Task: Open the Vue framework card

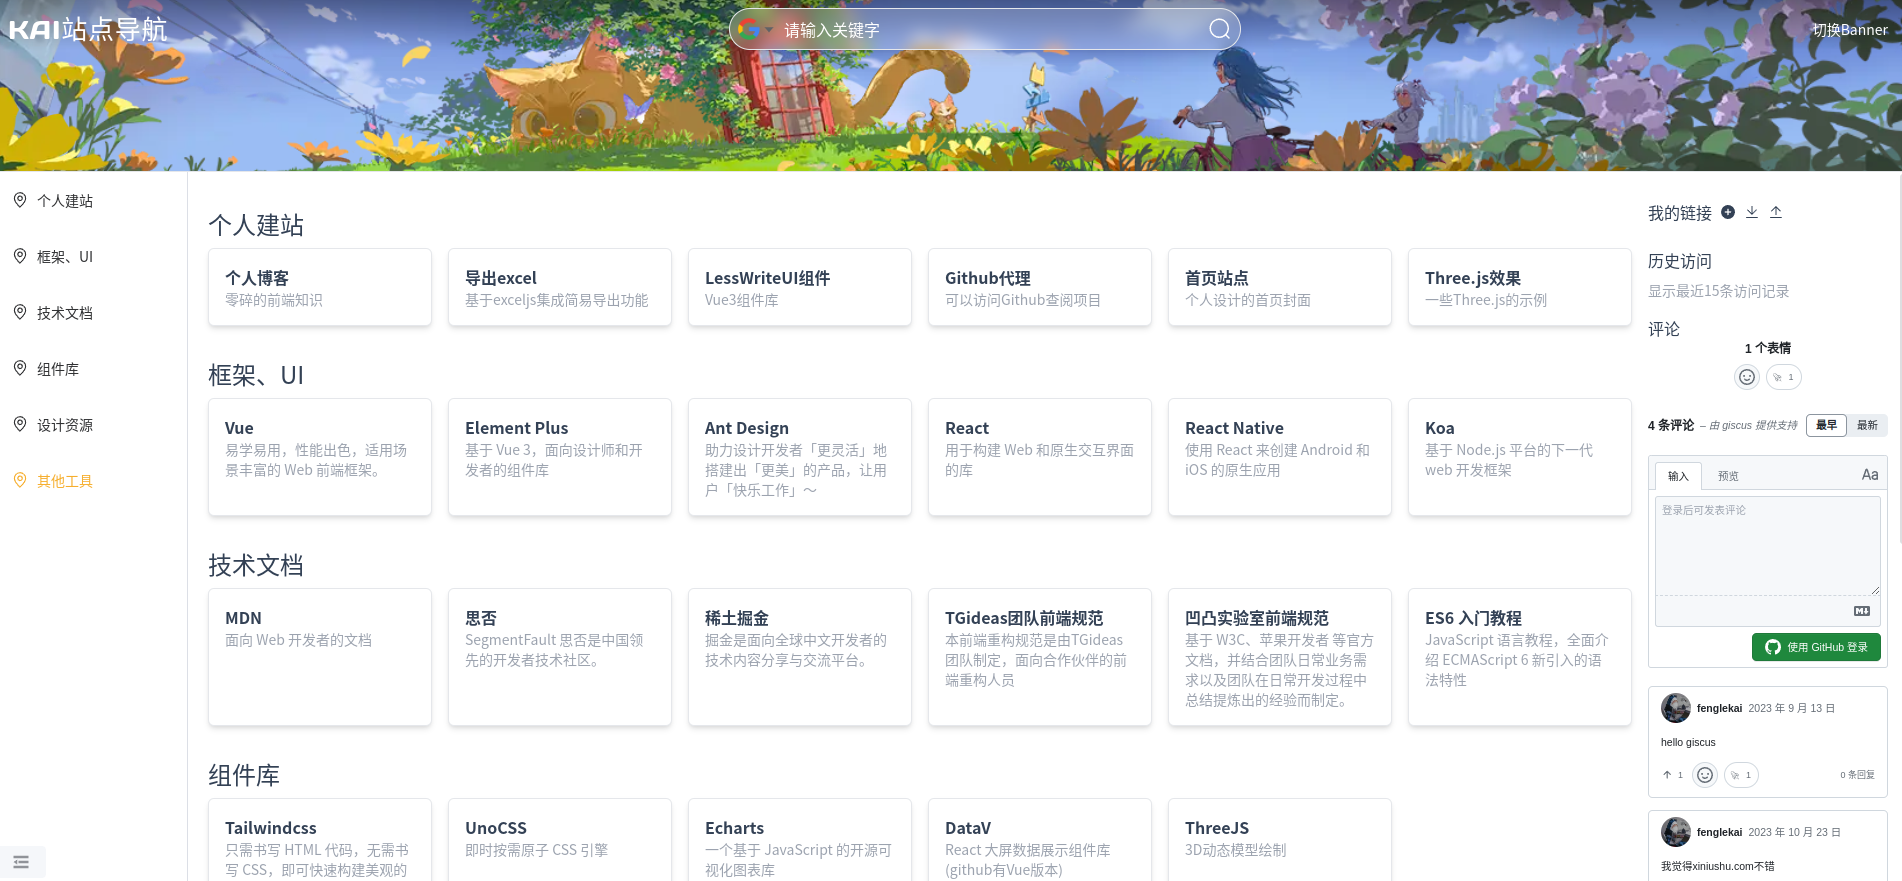Action: (x=320, y=457)
